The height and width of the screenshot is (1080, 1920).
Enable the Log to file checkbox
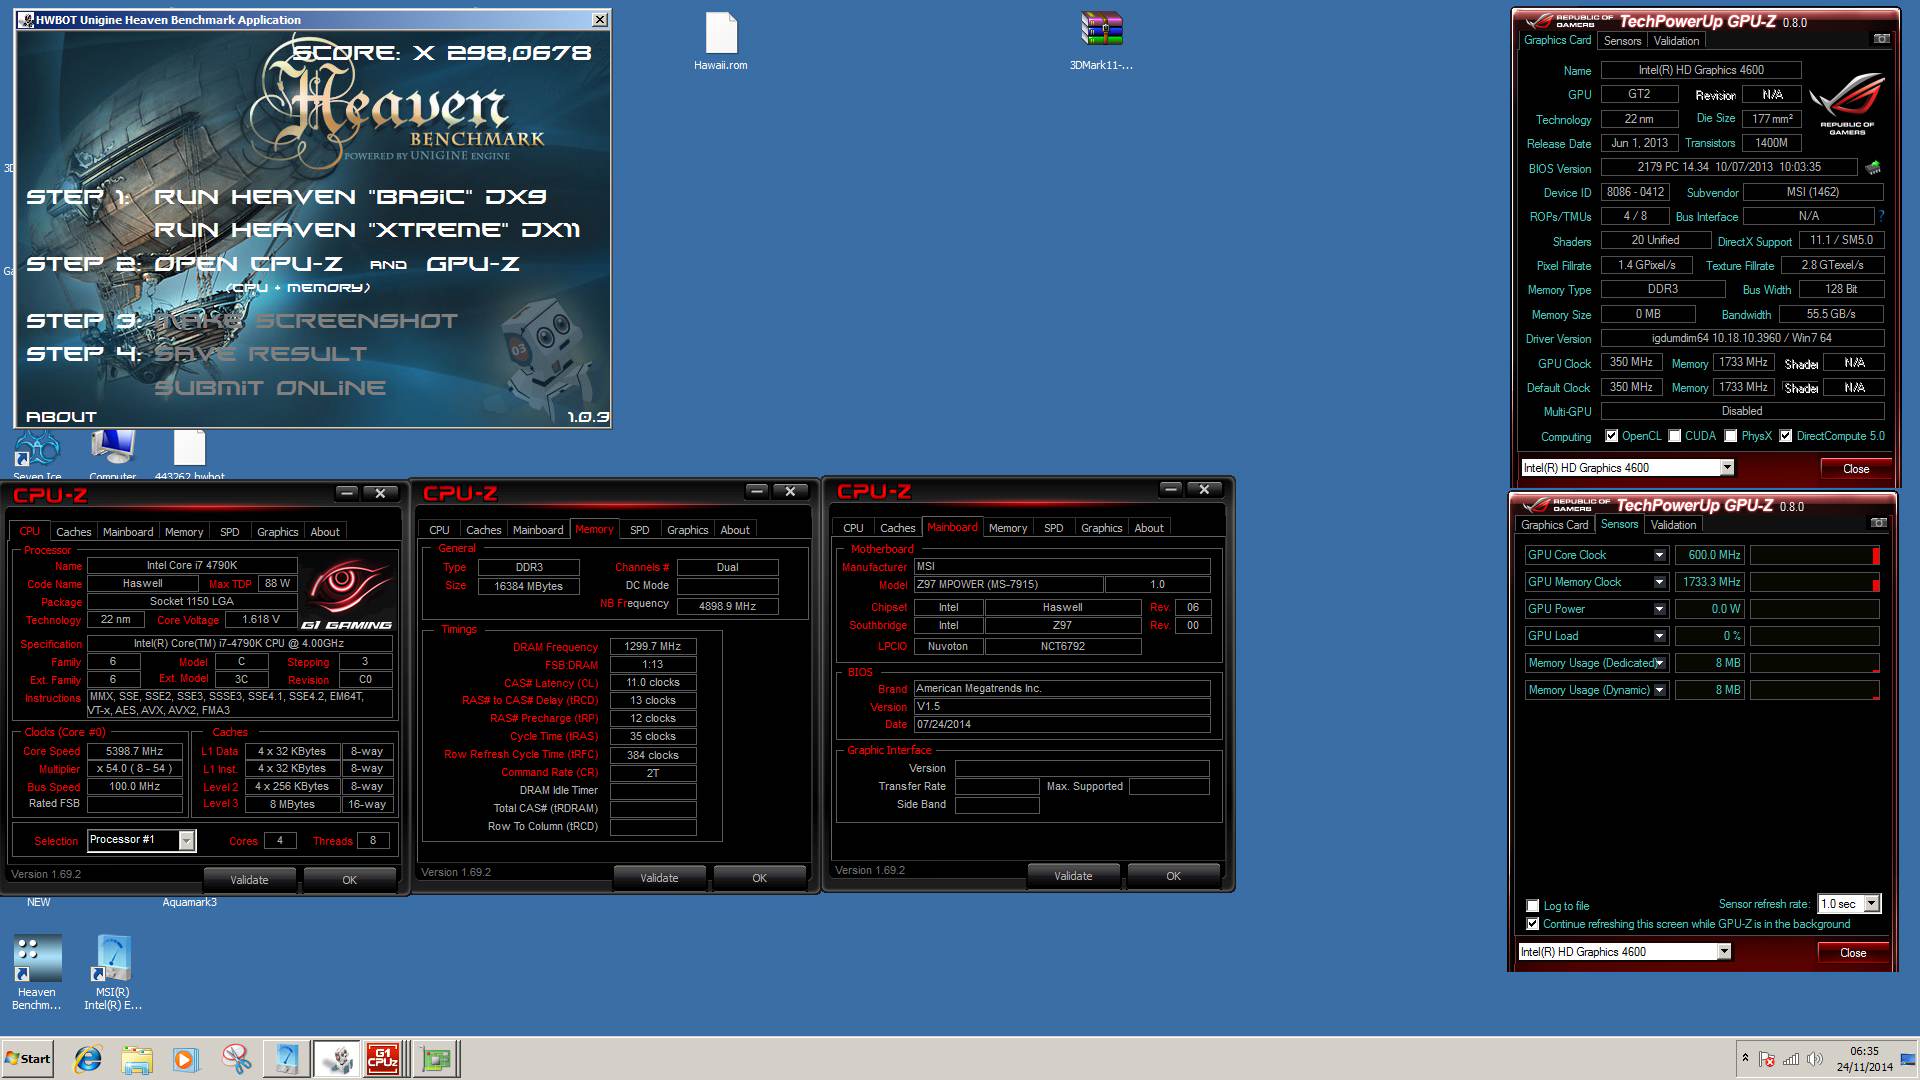coord(1532,906)
